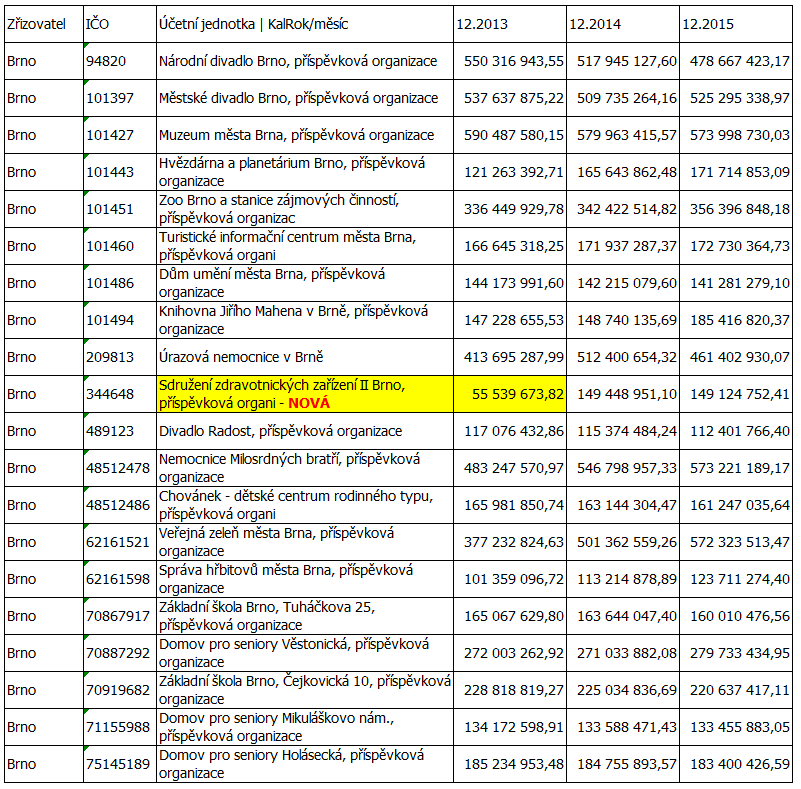Click value 149 448 951,10

click(x=623, y=394)
